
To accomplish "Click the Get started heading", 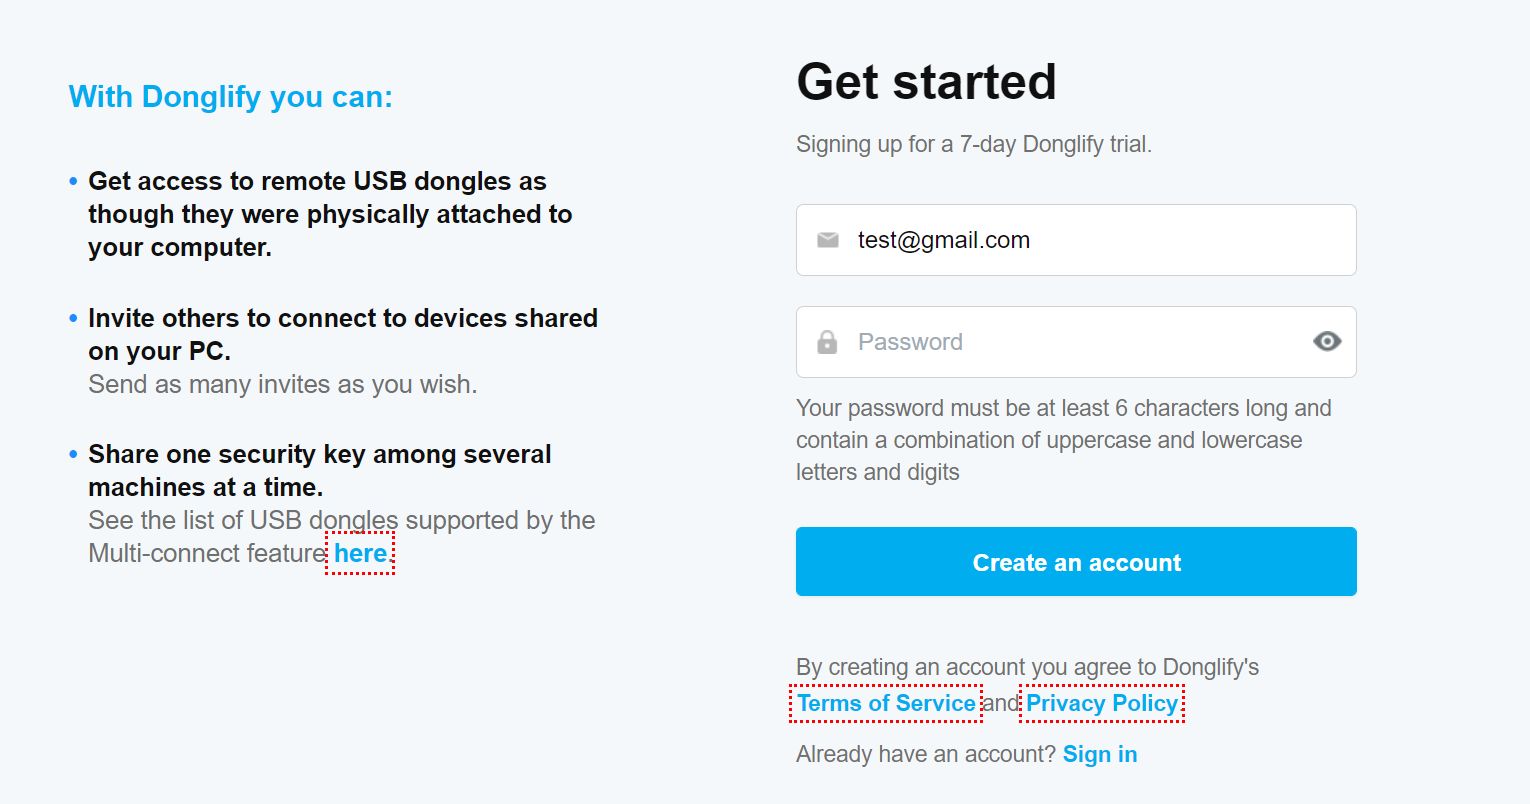I will point(926,82).
